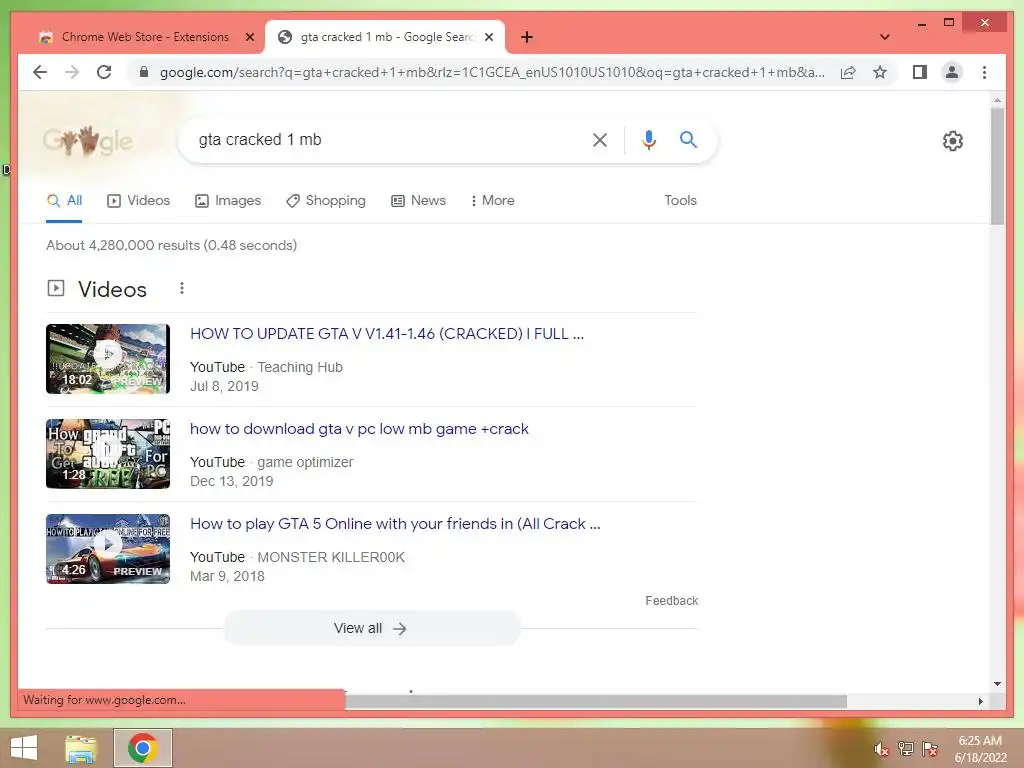
Task: Reload the page with the refresh icon
Action: click(x=104, y=72)
